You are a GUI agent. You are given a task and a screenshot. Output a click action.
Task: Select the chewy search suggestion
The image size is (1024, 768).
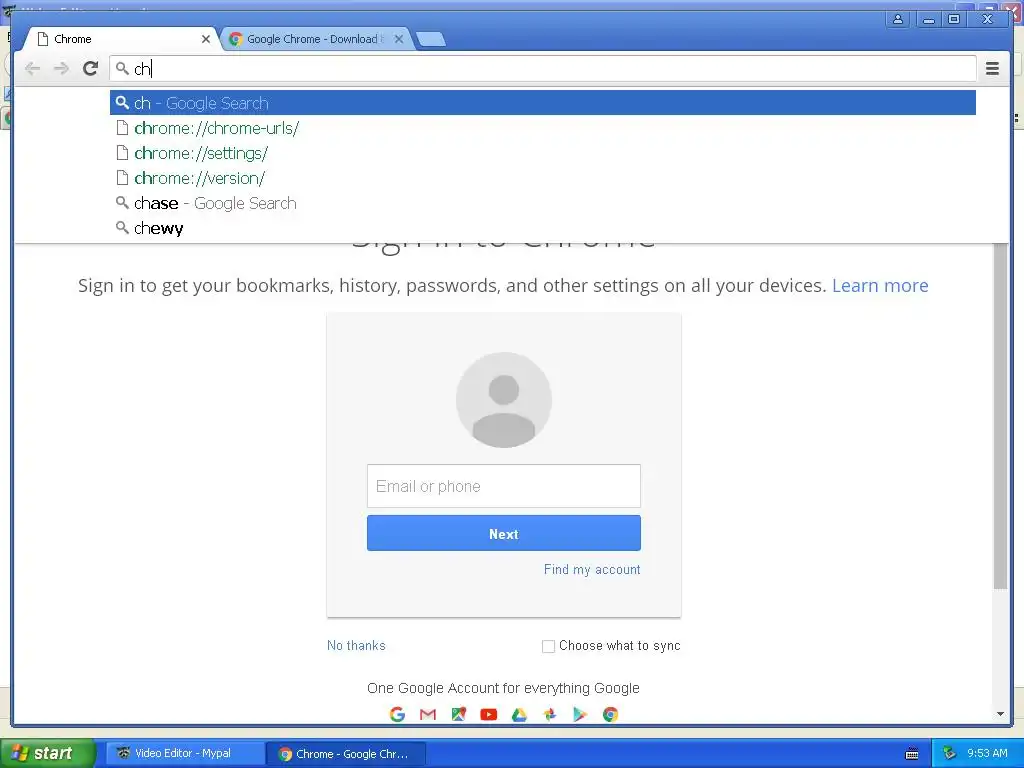click(x=543, y=228)
